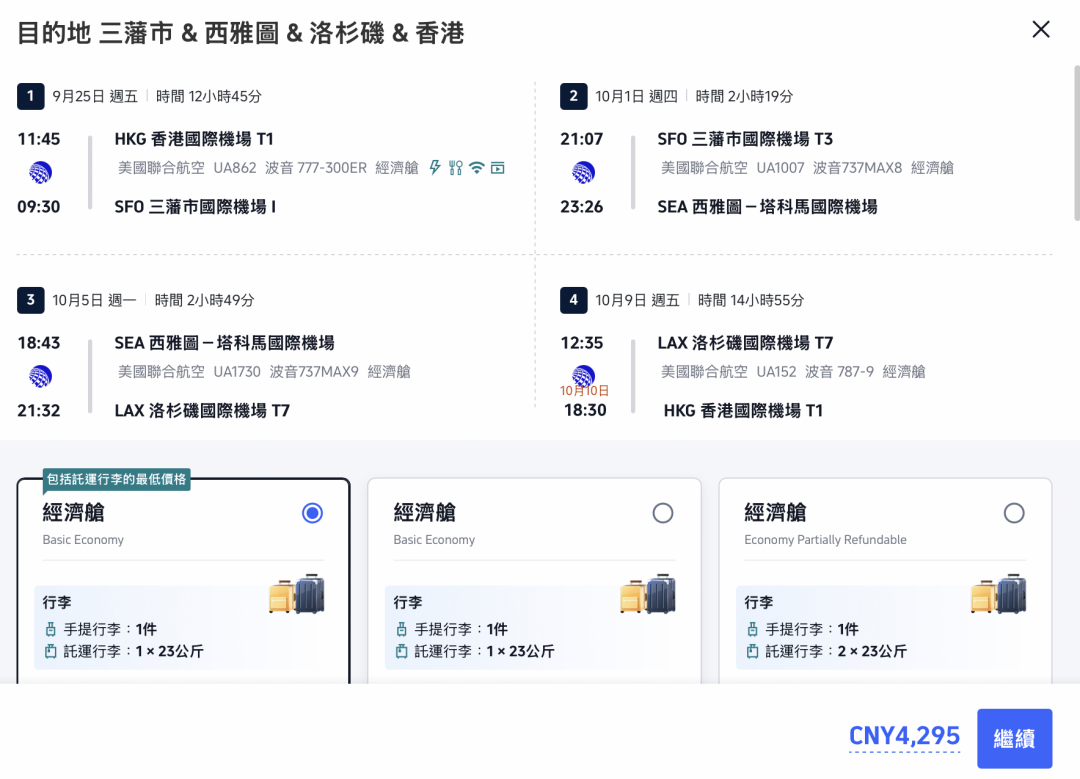Select the second Basic Economy fare radio button
Image resolution: width=1080 pixels, height=779 pixels.
click(x=663, y=513)
